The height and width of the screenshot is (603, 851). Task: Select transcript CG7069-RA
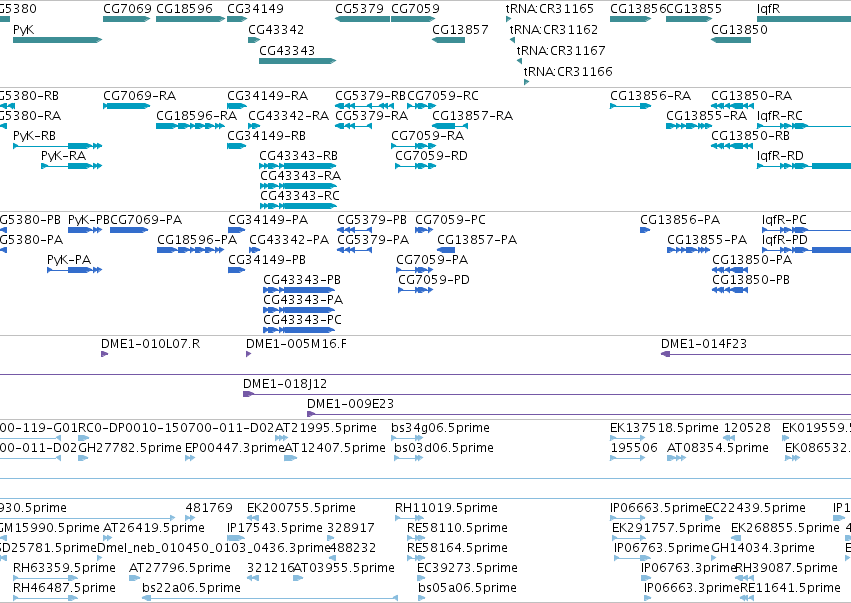(x=126, y=106)
